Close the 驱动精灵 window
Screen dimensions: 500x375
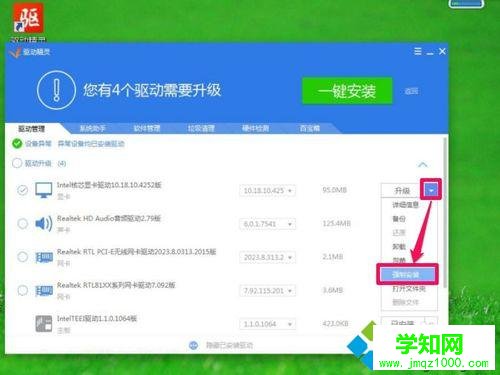click(x=442, y=51)
